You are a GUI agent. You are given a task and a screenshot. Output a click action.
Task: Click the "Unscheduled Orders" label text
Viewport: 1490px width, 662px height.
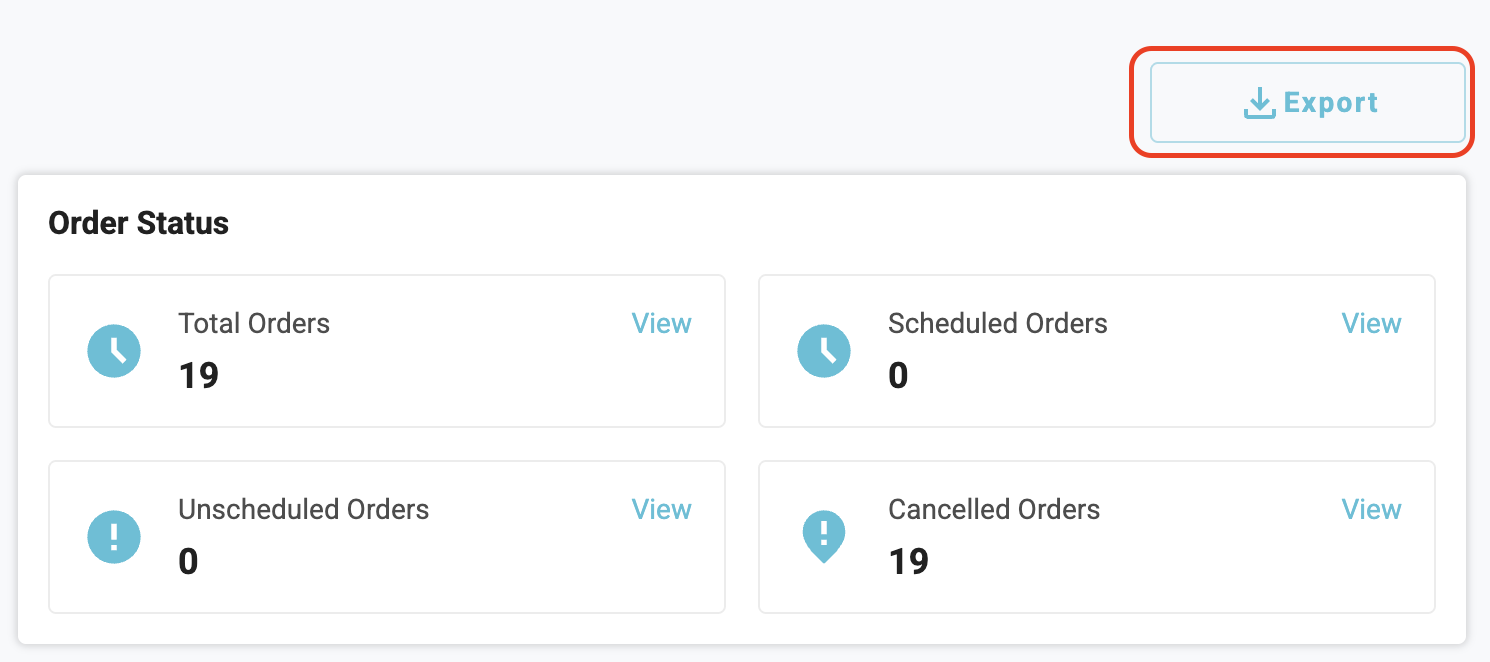(x=303, y=510)
